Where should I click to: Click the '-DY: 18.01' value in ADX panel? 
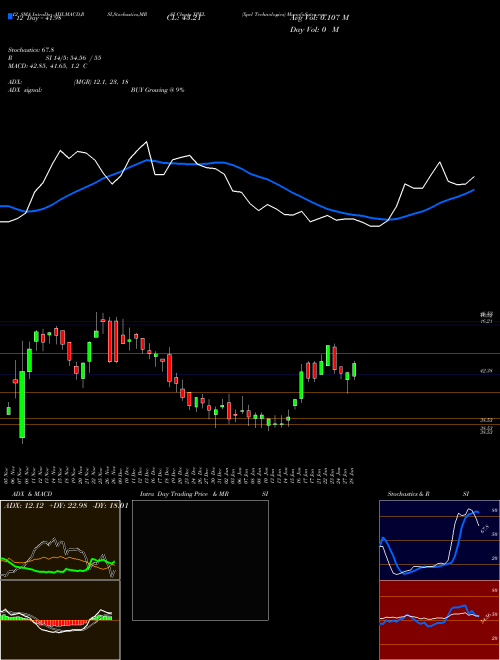pos(109,506)
